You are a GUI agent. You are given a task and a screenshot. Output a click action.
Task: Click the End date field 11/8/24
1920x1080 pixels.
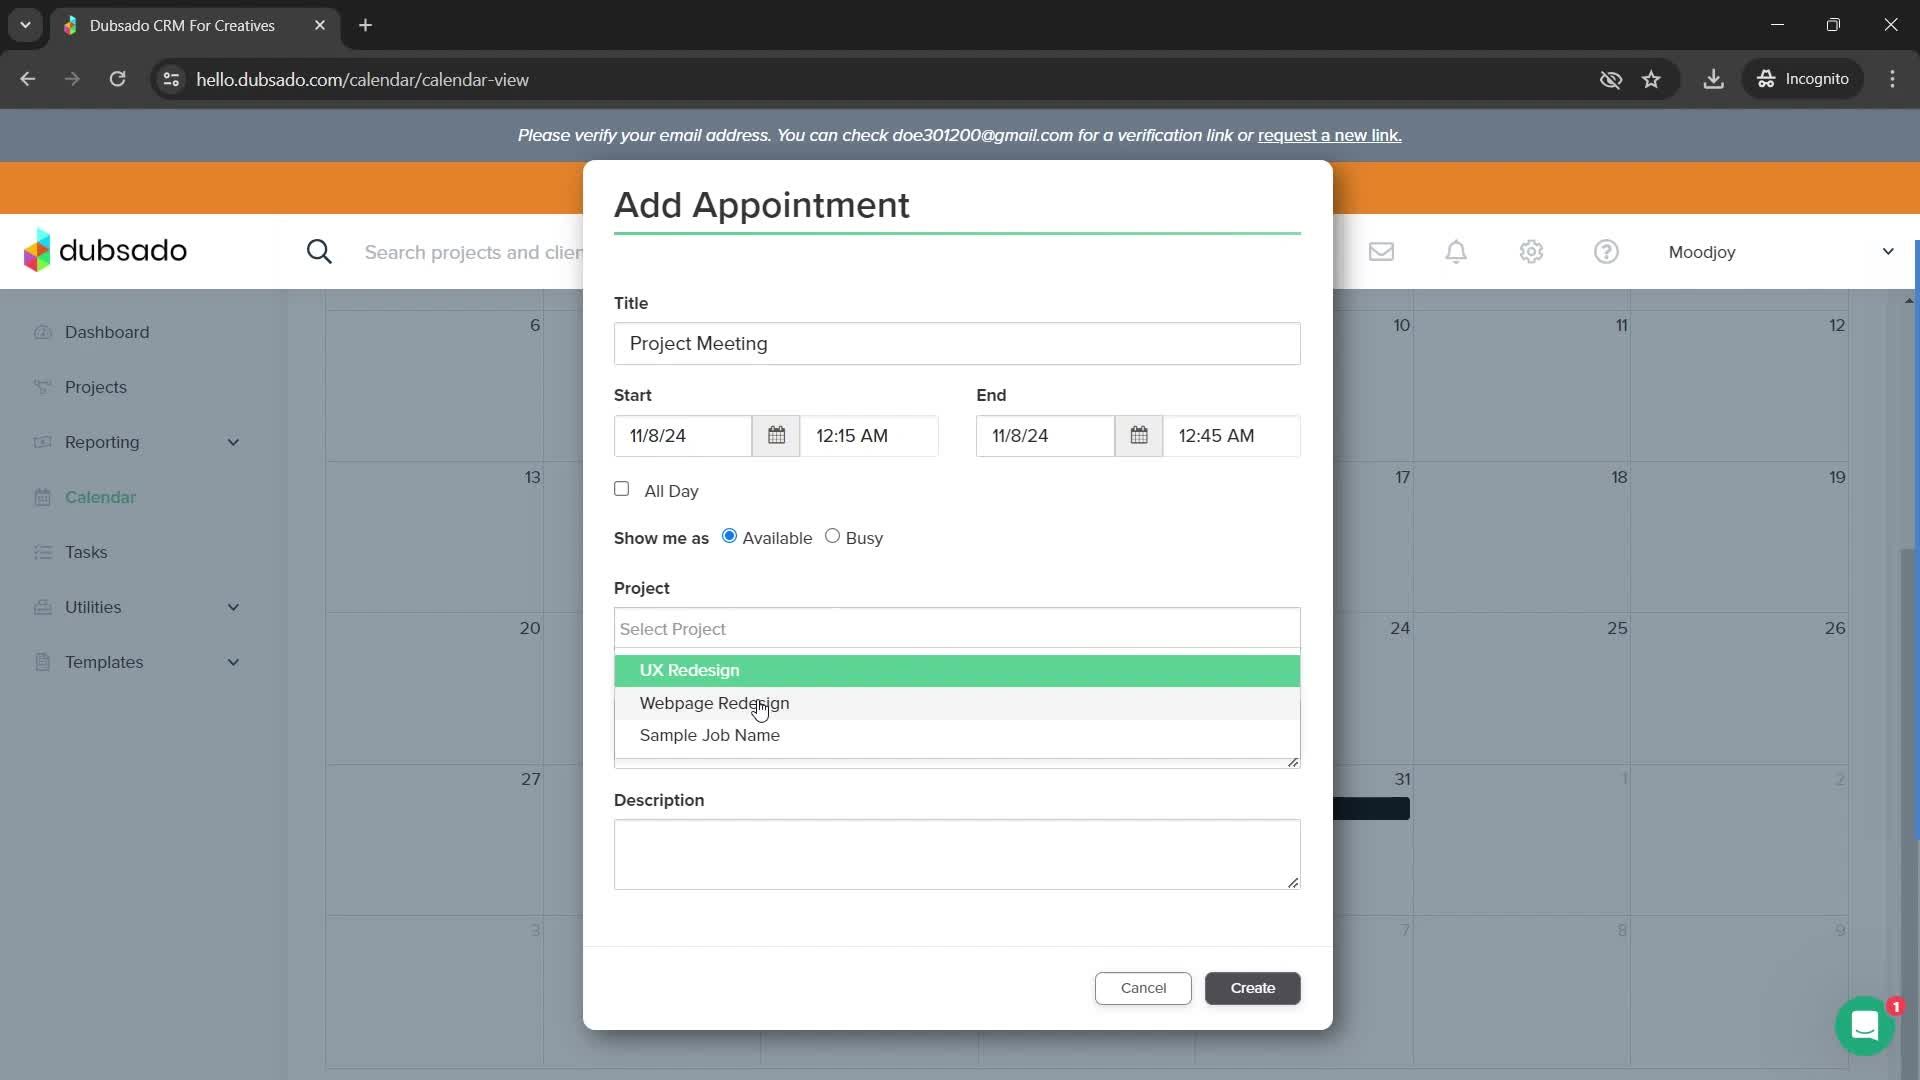(1045, 436)
